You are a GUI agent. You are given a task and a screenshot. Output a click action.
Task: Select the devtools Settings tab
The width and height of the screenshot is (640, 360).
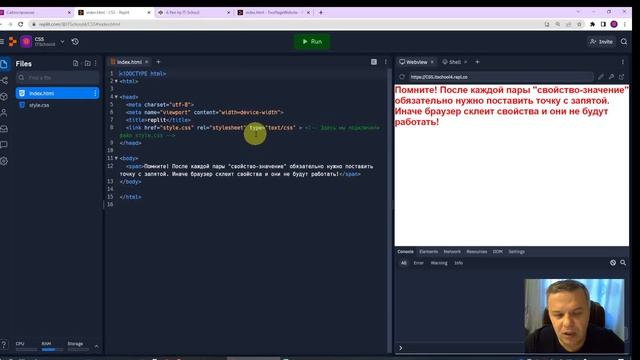517,252
